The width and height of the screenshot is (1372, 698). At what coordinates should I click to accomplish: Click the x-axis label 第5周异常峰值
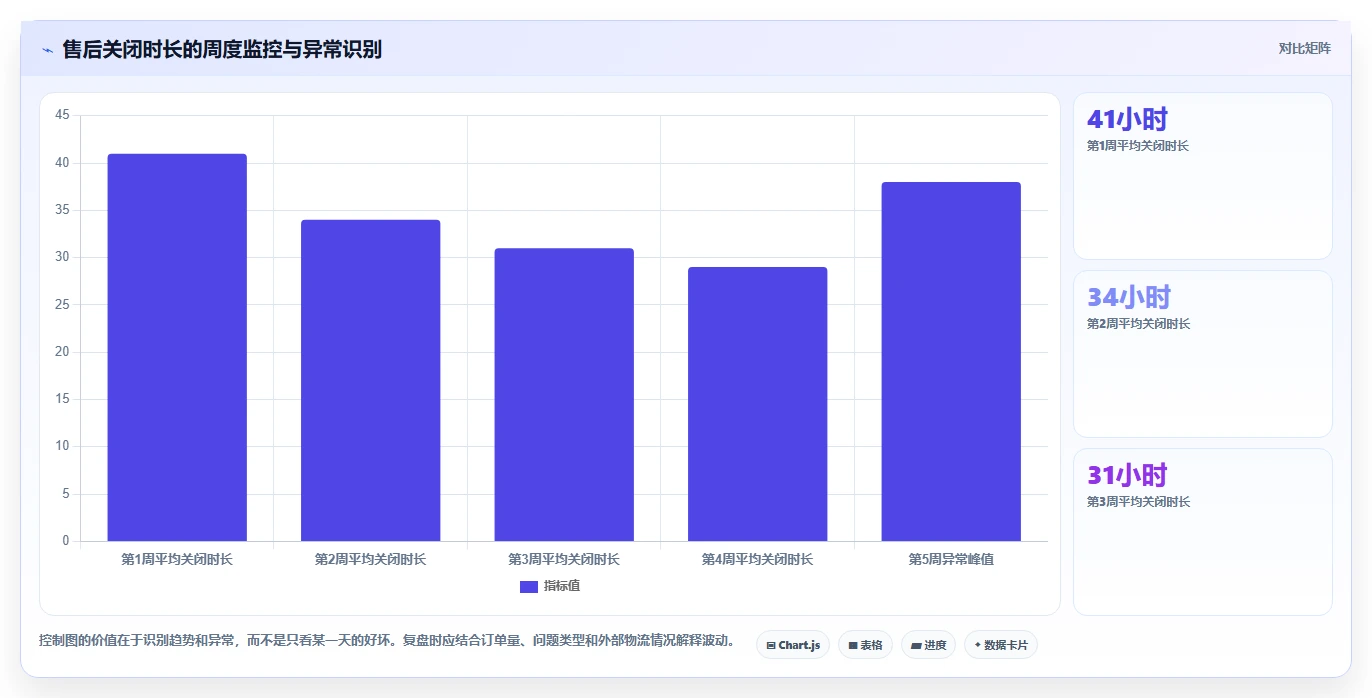pyautogui.click(x=951, y=560)
